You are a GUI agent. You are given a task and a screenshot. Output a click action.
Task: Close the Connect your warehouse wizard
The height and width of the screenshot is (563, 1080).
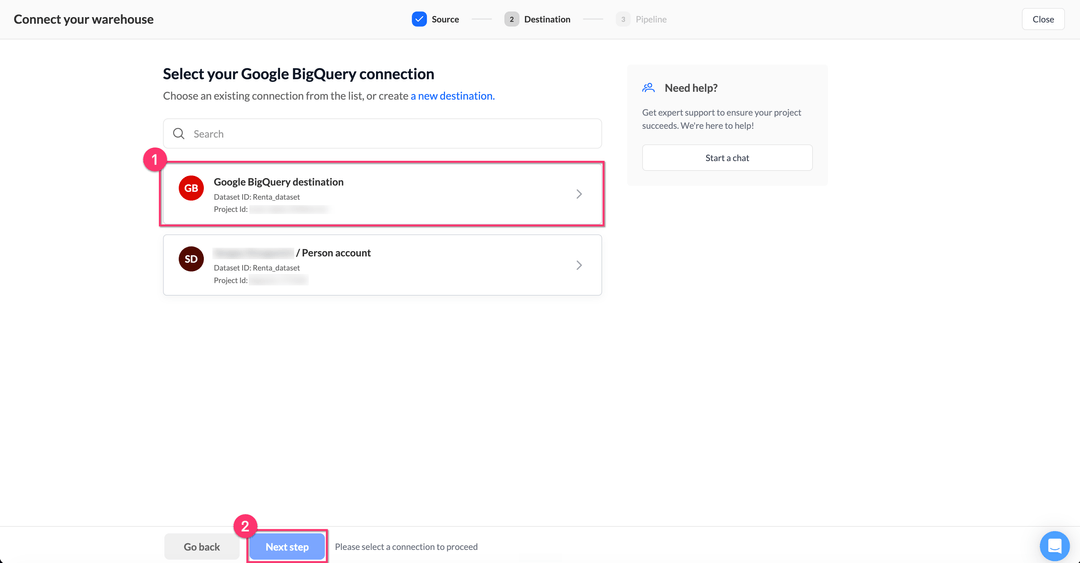[x=1043, y=19]
